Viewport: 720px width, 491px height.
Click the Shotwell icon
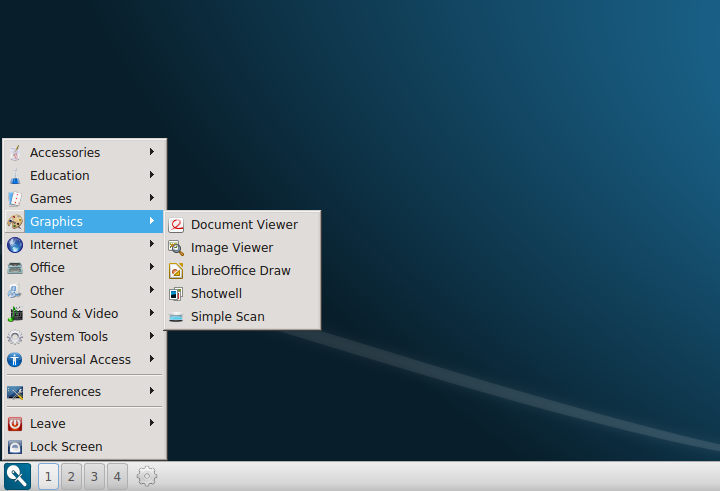point(176,293)
